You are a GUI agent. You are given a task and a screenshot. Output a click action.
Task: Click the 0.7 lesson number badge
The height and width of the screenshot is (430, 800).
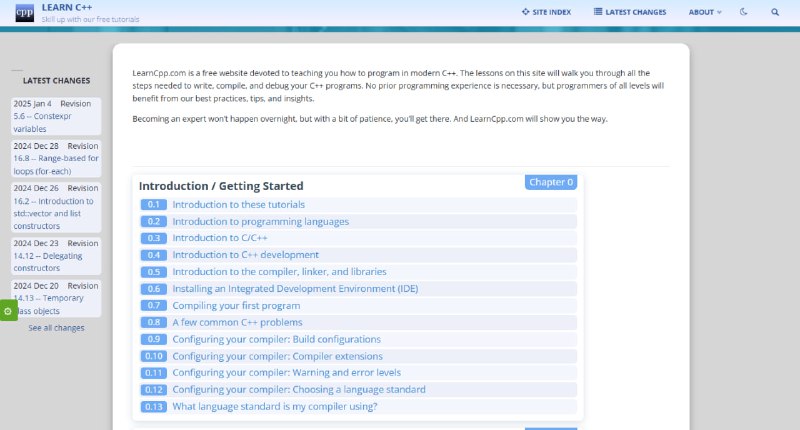[x=154, y=306]
